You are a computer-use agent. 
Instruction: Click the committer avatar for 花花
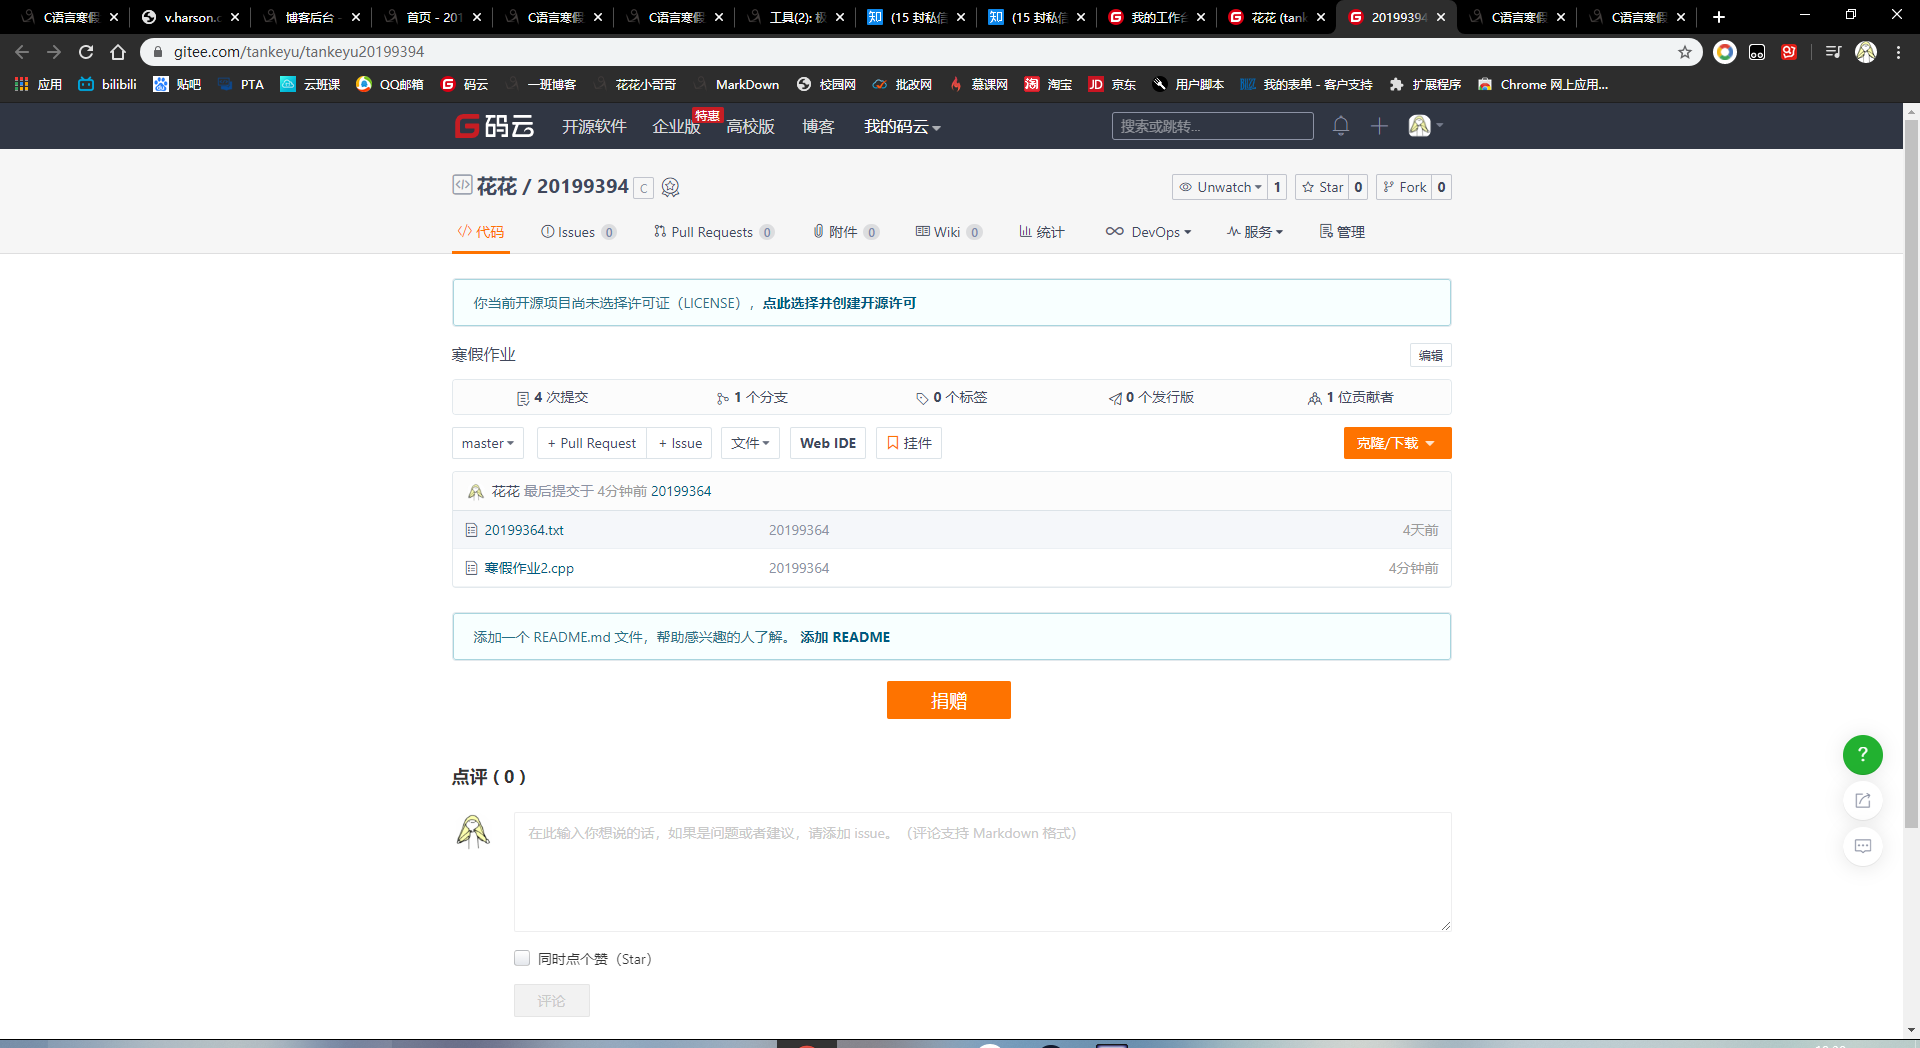pos(476,491)
